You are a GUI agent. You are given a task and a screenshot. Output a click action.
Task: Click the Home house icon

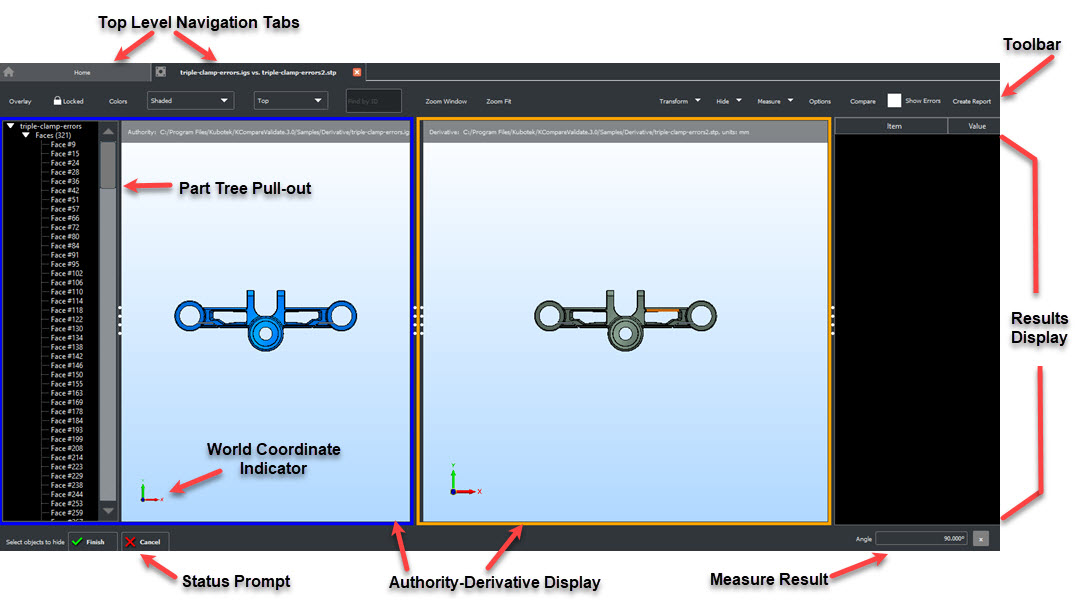[9, 72]
